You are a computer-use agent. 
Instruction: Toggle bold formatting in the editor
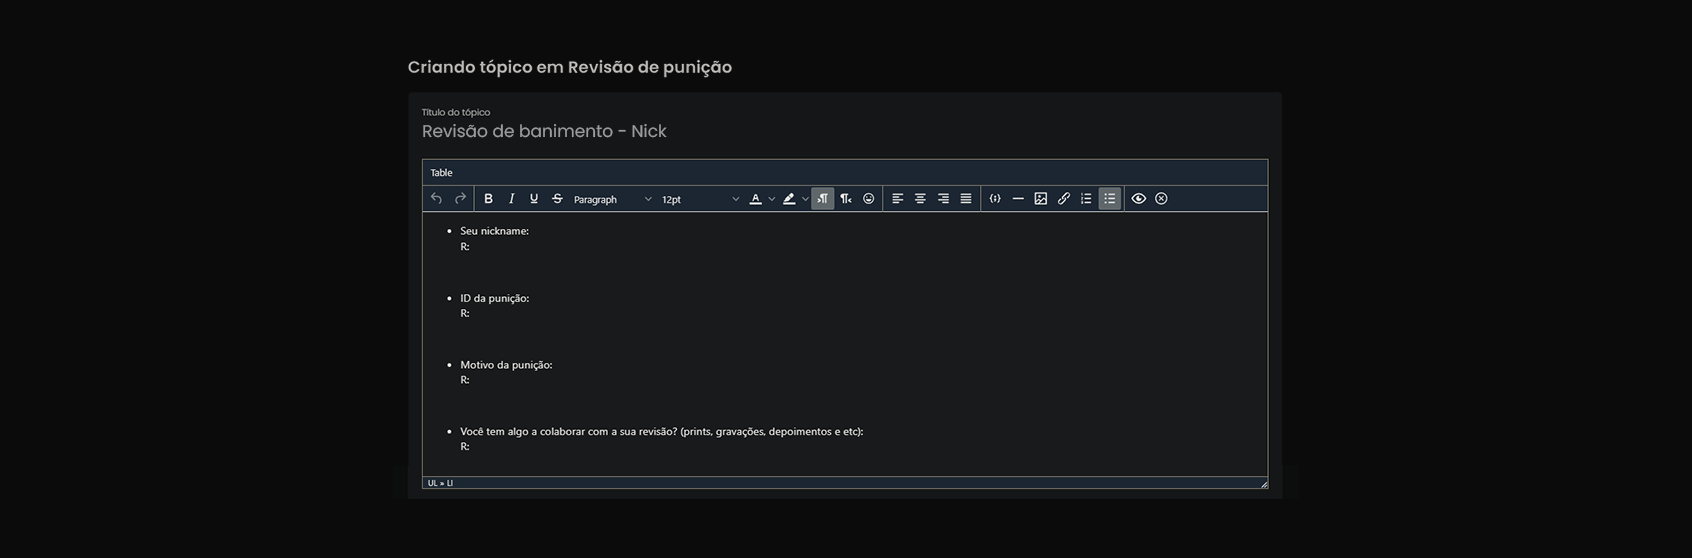[488, 199]
